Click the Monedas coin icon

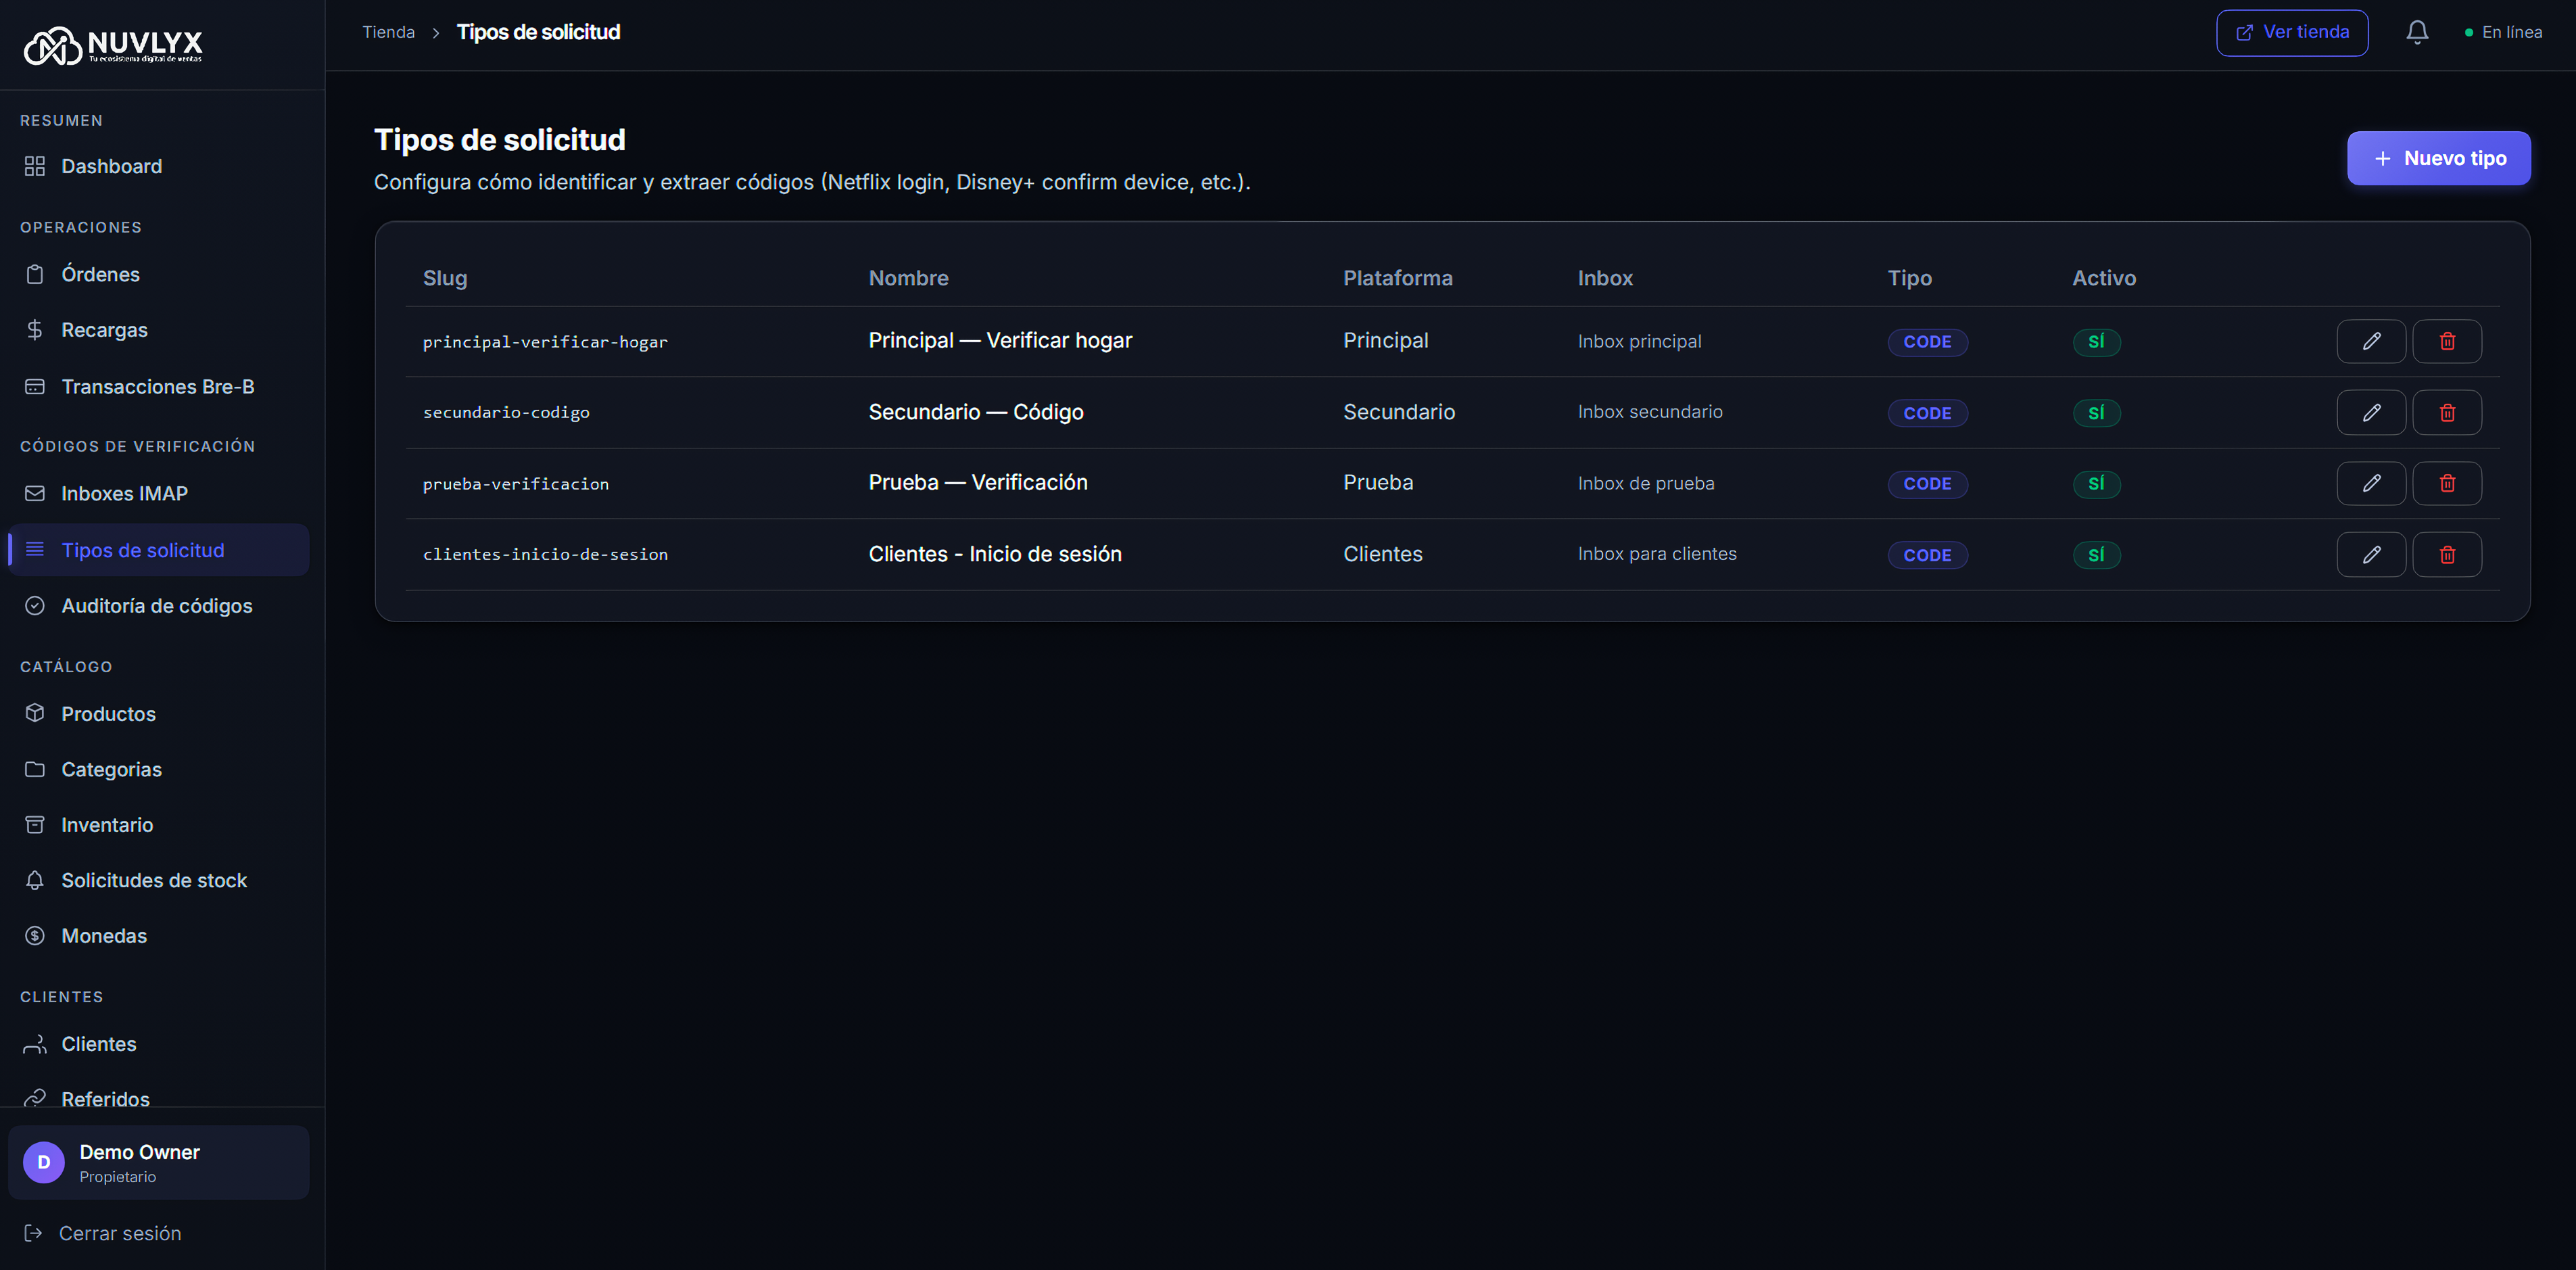(35, 936)
